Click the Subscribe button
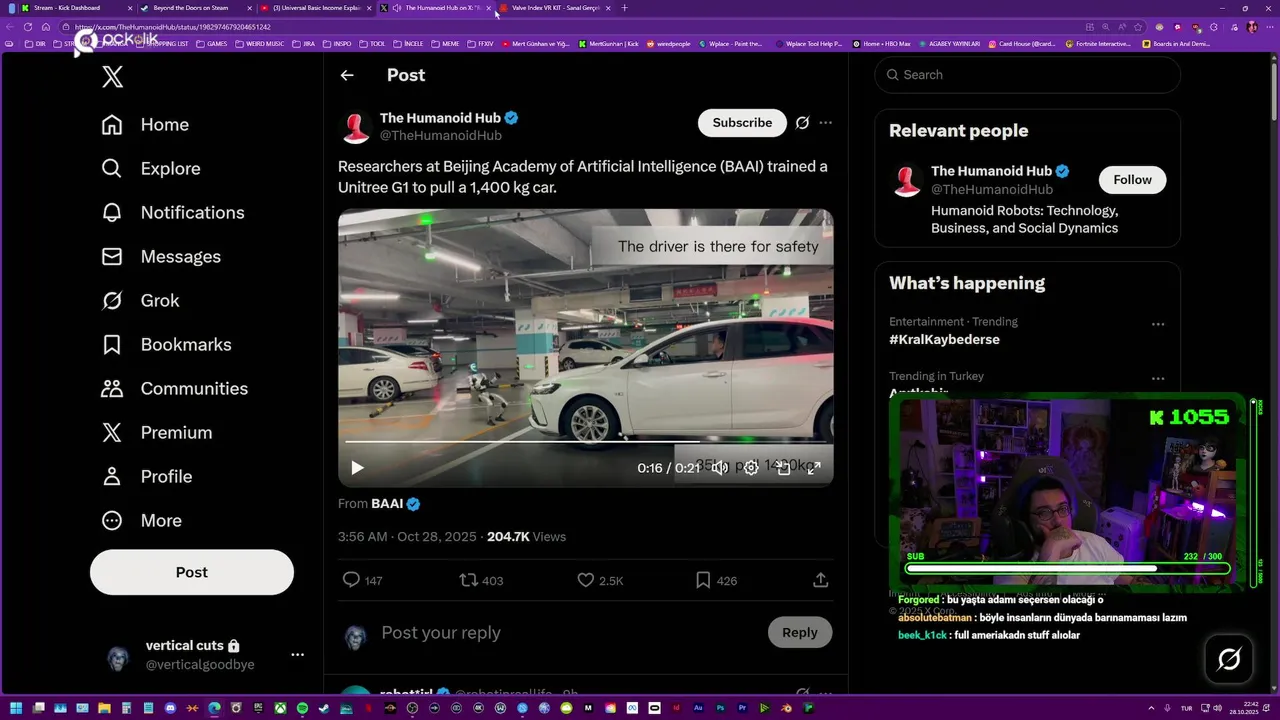 tap(742, 122)
